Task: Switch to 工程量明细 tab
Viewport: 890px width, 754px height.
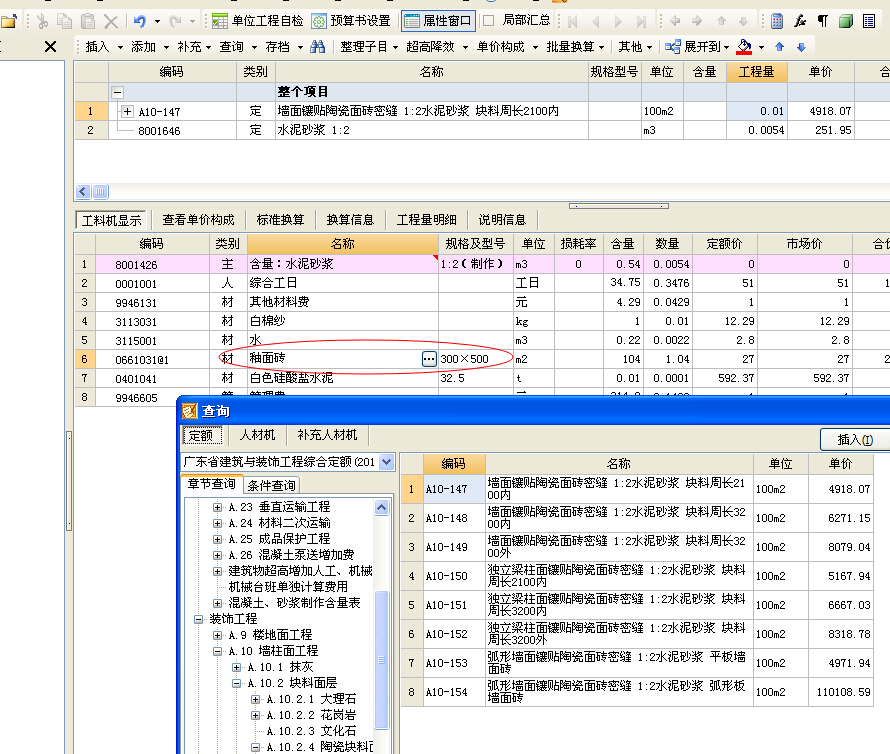Action: 426,220
